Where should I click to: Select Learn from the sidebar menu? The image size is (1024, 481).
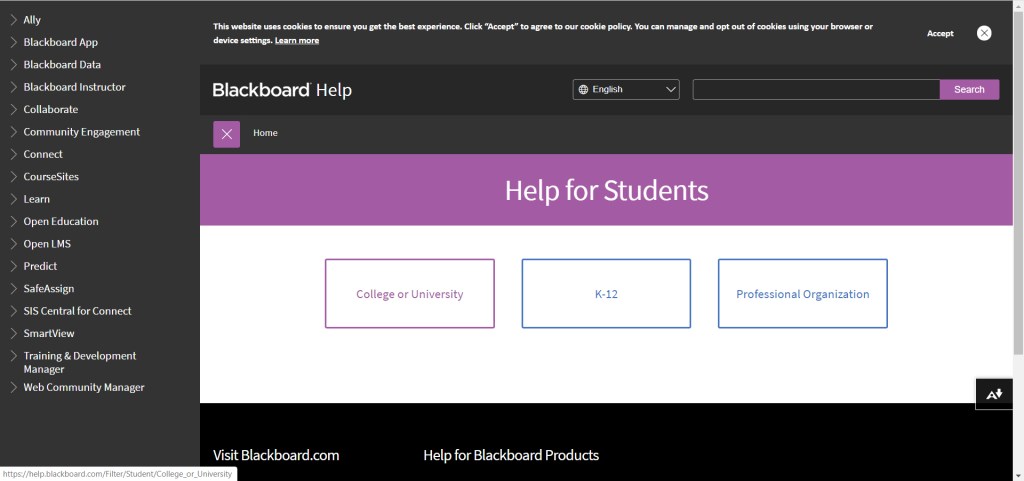point(36,199)
